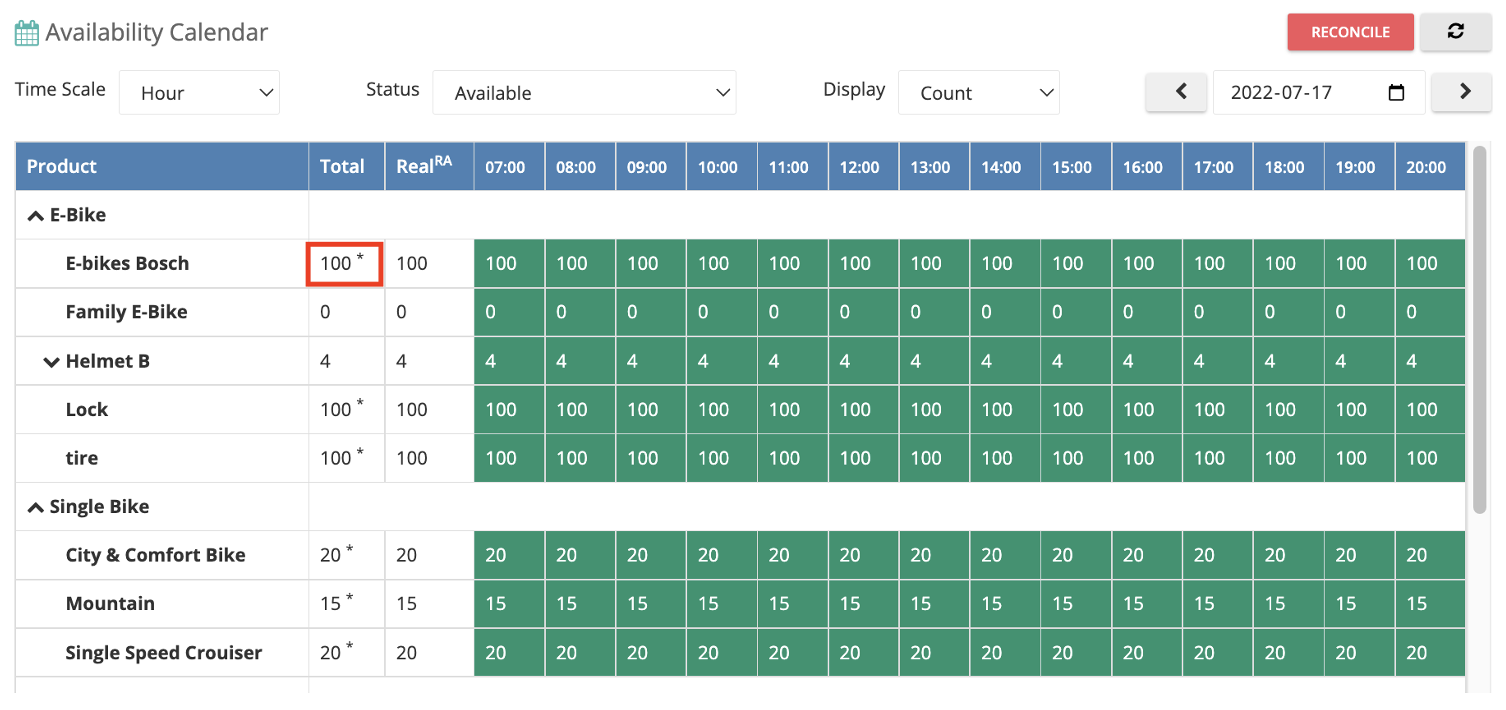This screenshot has width=1506, height=710.
Task: Open date picker calendar icon
Action: coord(1397,93)
